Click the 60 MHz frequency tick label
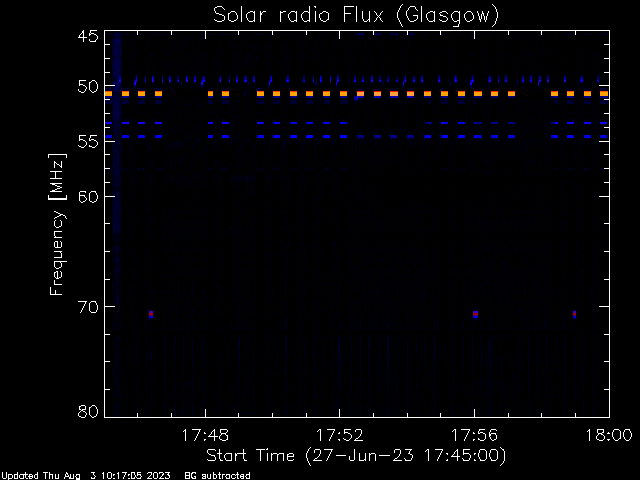Screen dimensions: 640x480 point(88,197)
